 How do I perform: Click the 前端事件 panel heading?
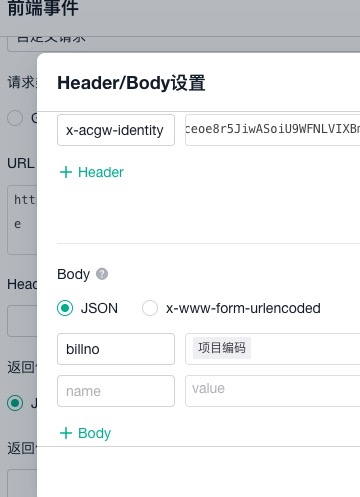pos(43,8)
